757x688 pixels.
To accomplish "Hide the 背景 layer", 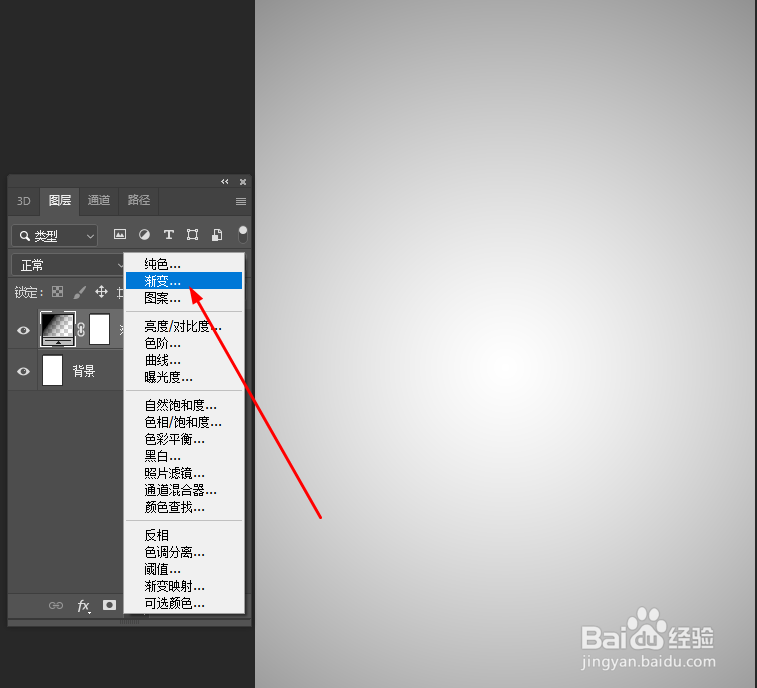I will tap(23, 371).
